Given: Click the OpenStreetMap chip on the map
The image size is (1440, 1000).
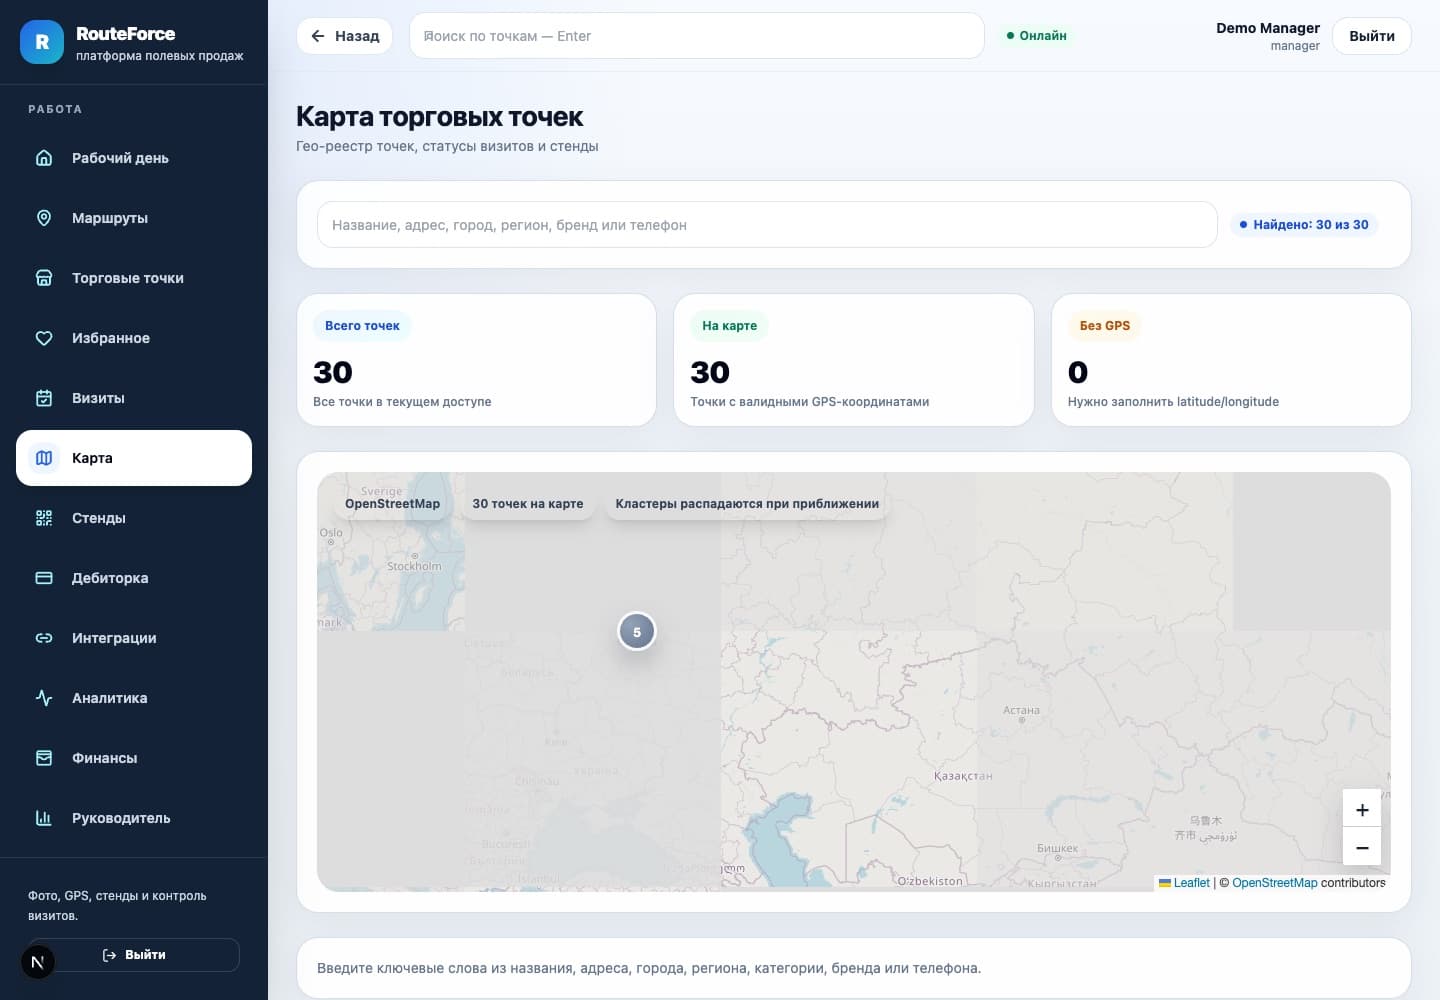Looking at the screenshot, I should click(393, 504).
